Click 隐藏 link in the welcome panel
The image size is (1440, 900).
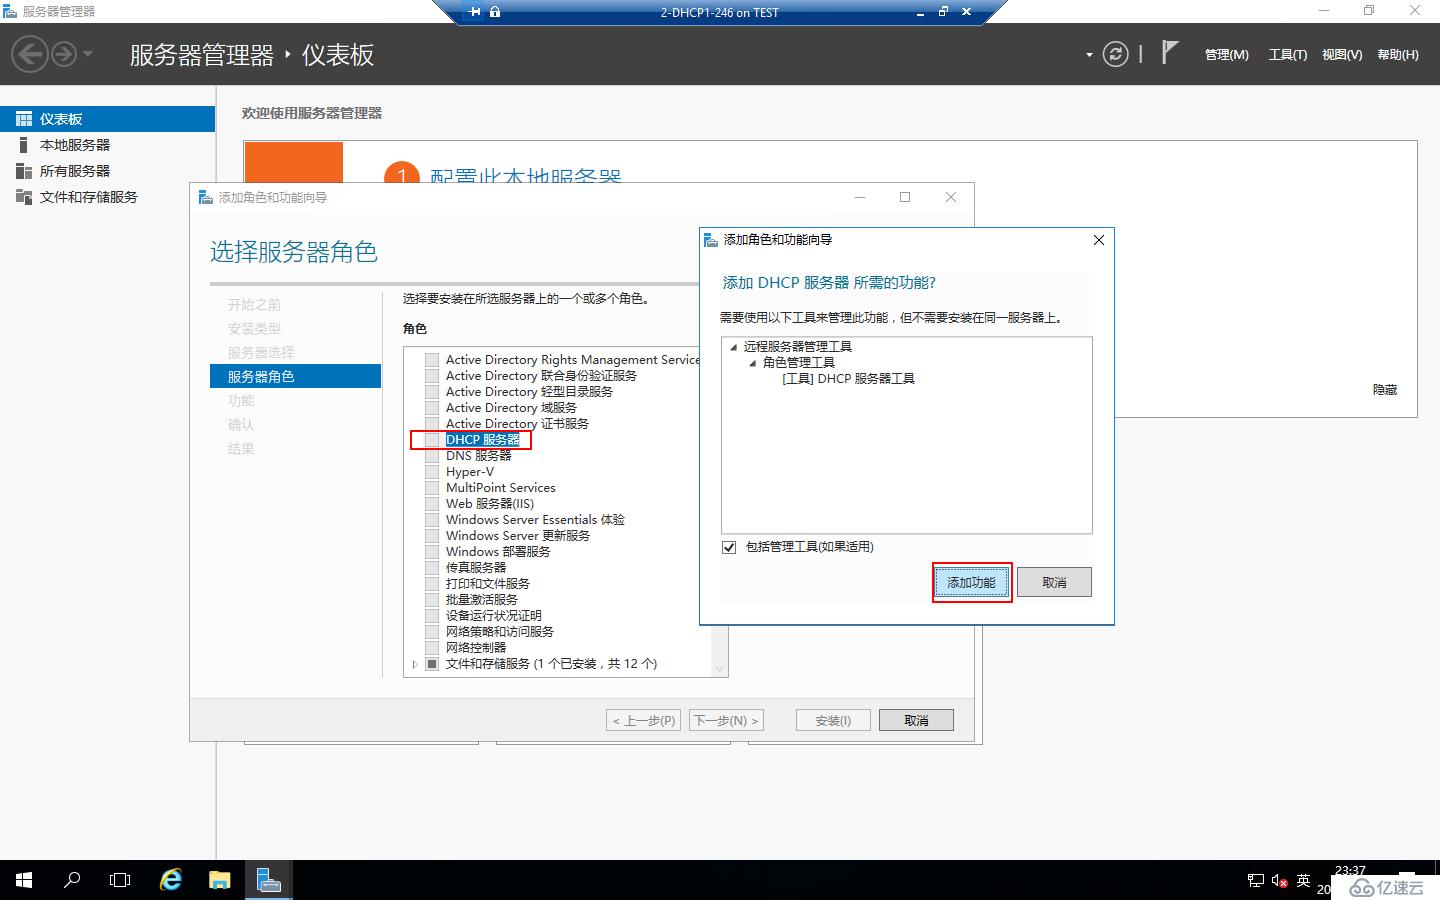1385,390
